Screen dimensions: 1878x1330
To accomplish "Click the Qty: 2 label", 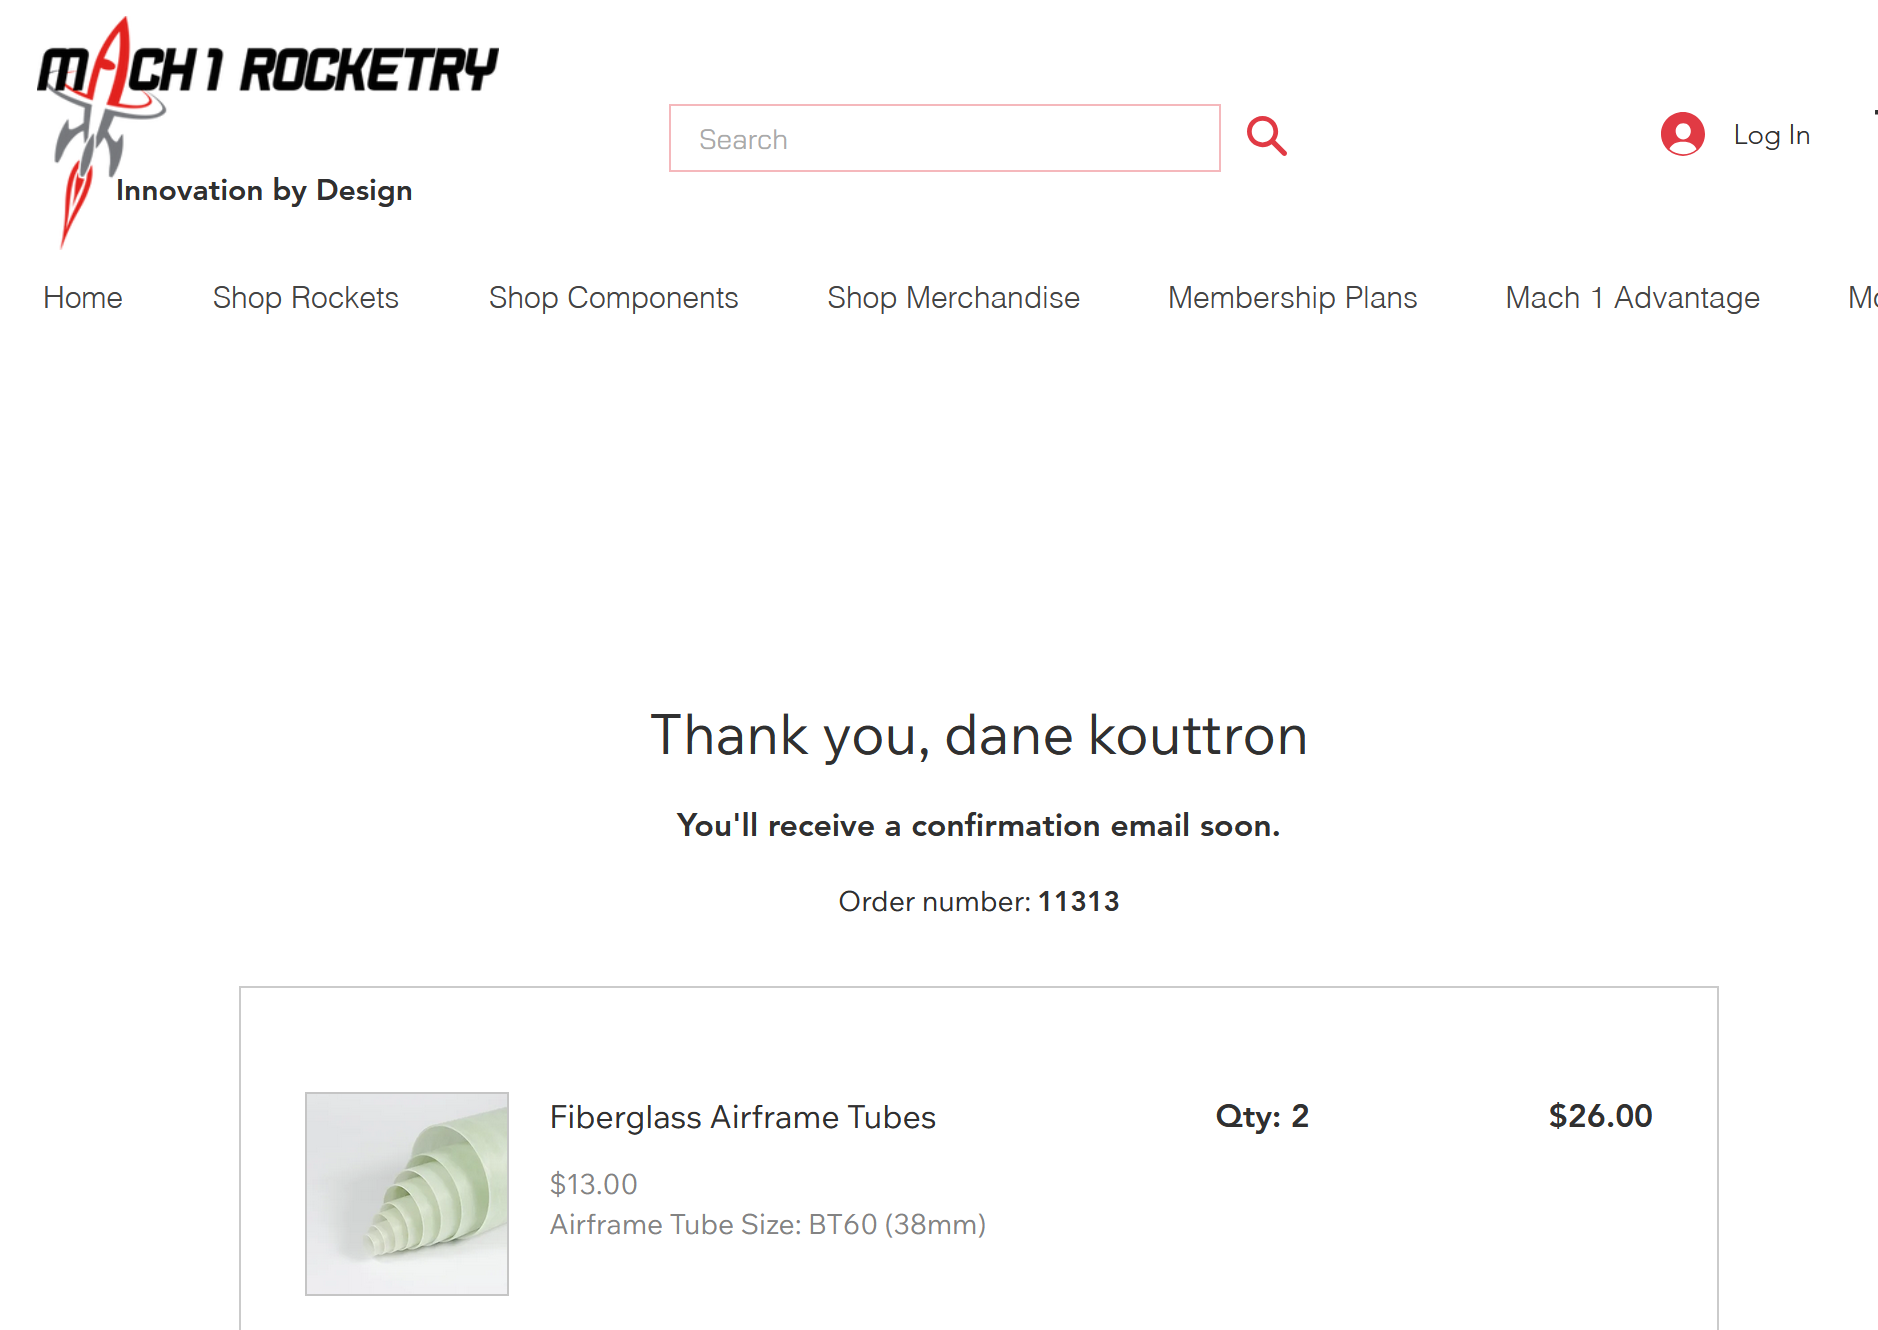I will (1262, 1116).
